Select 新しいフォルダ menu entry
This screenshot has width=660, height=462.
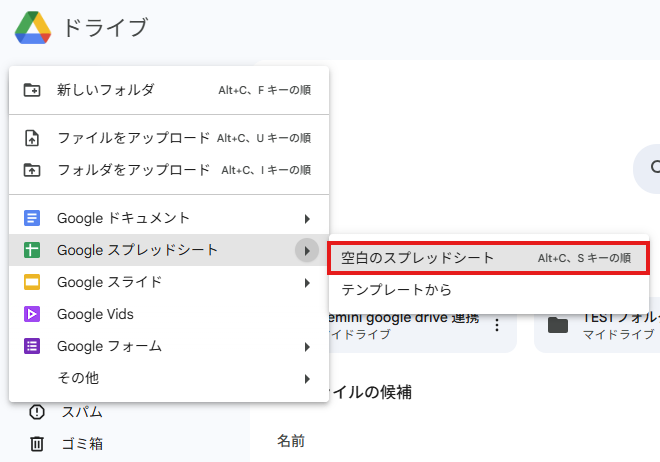coord(169,90)
